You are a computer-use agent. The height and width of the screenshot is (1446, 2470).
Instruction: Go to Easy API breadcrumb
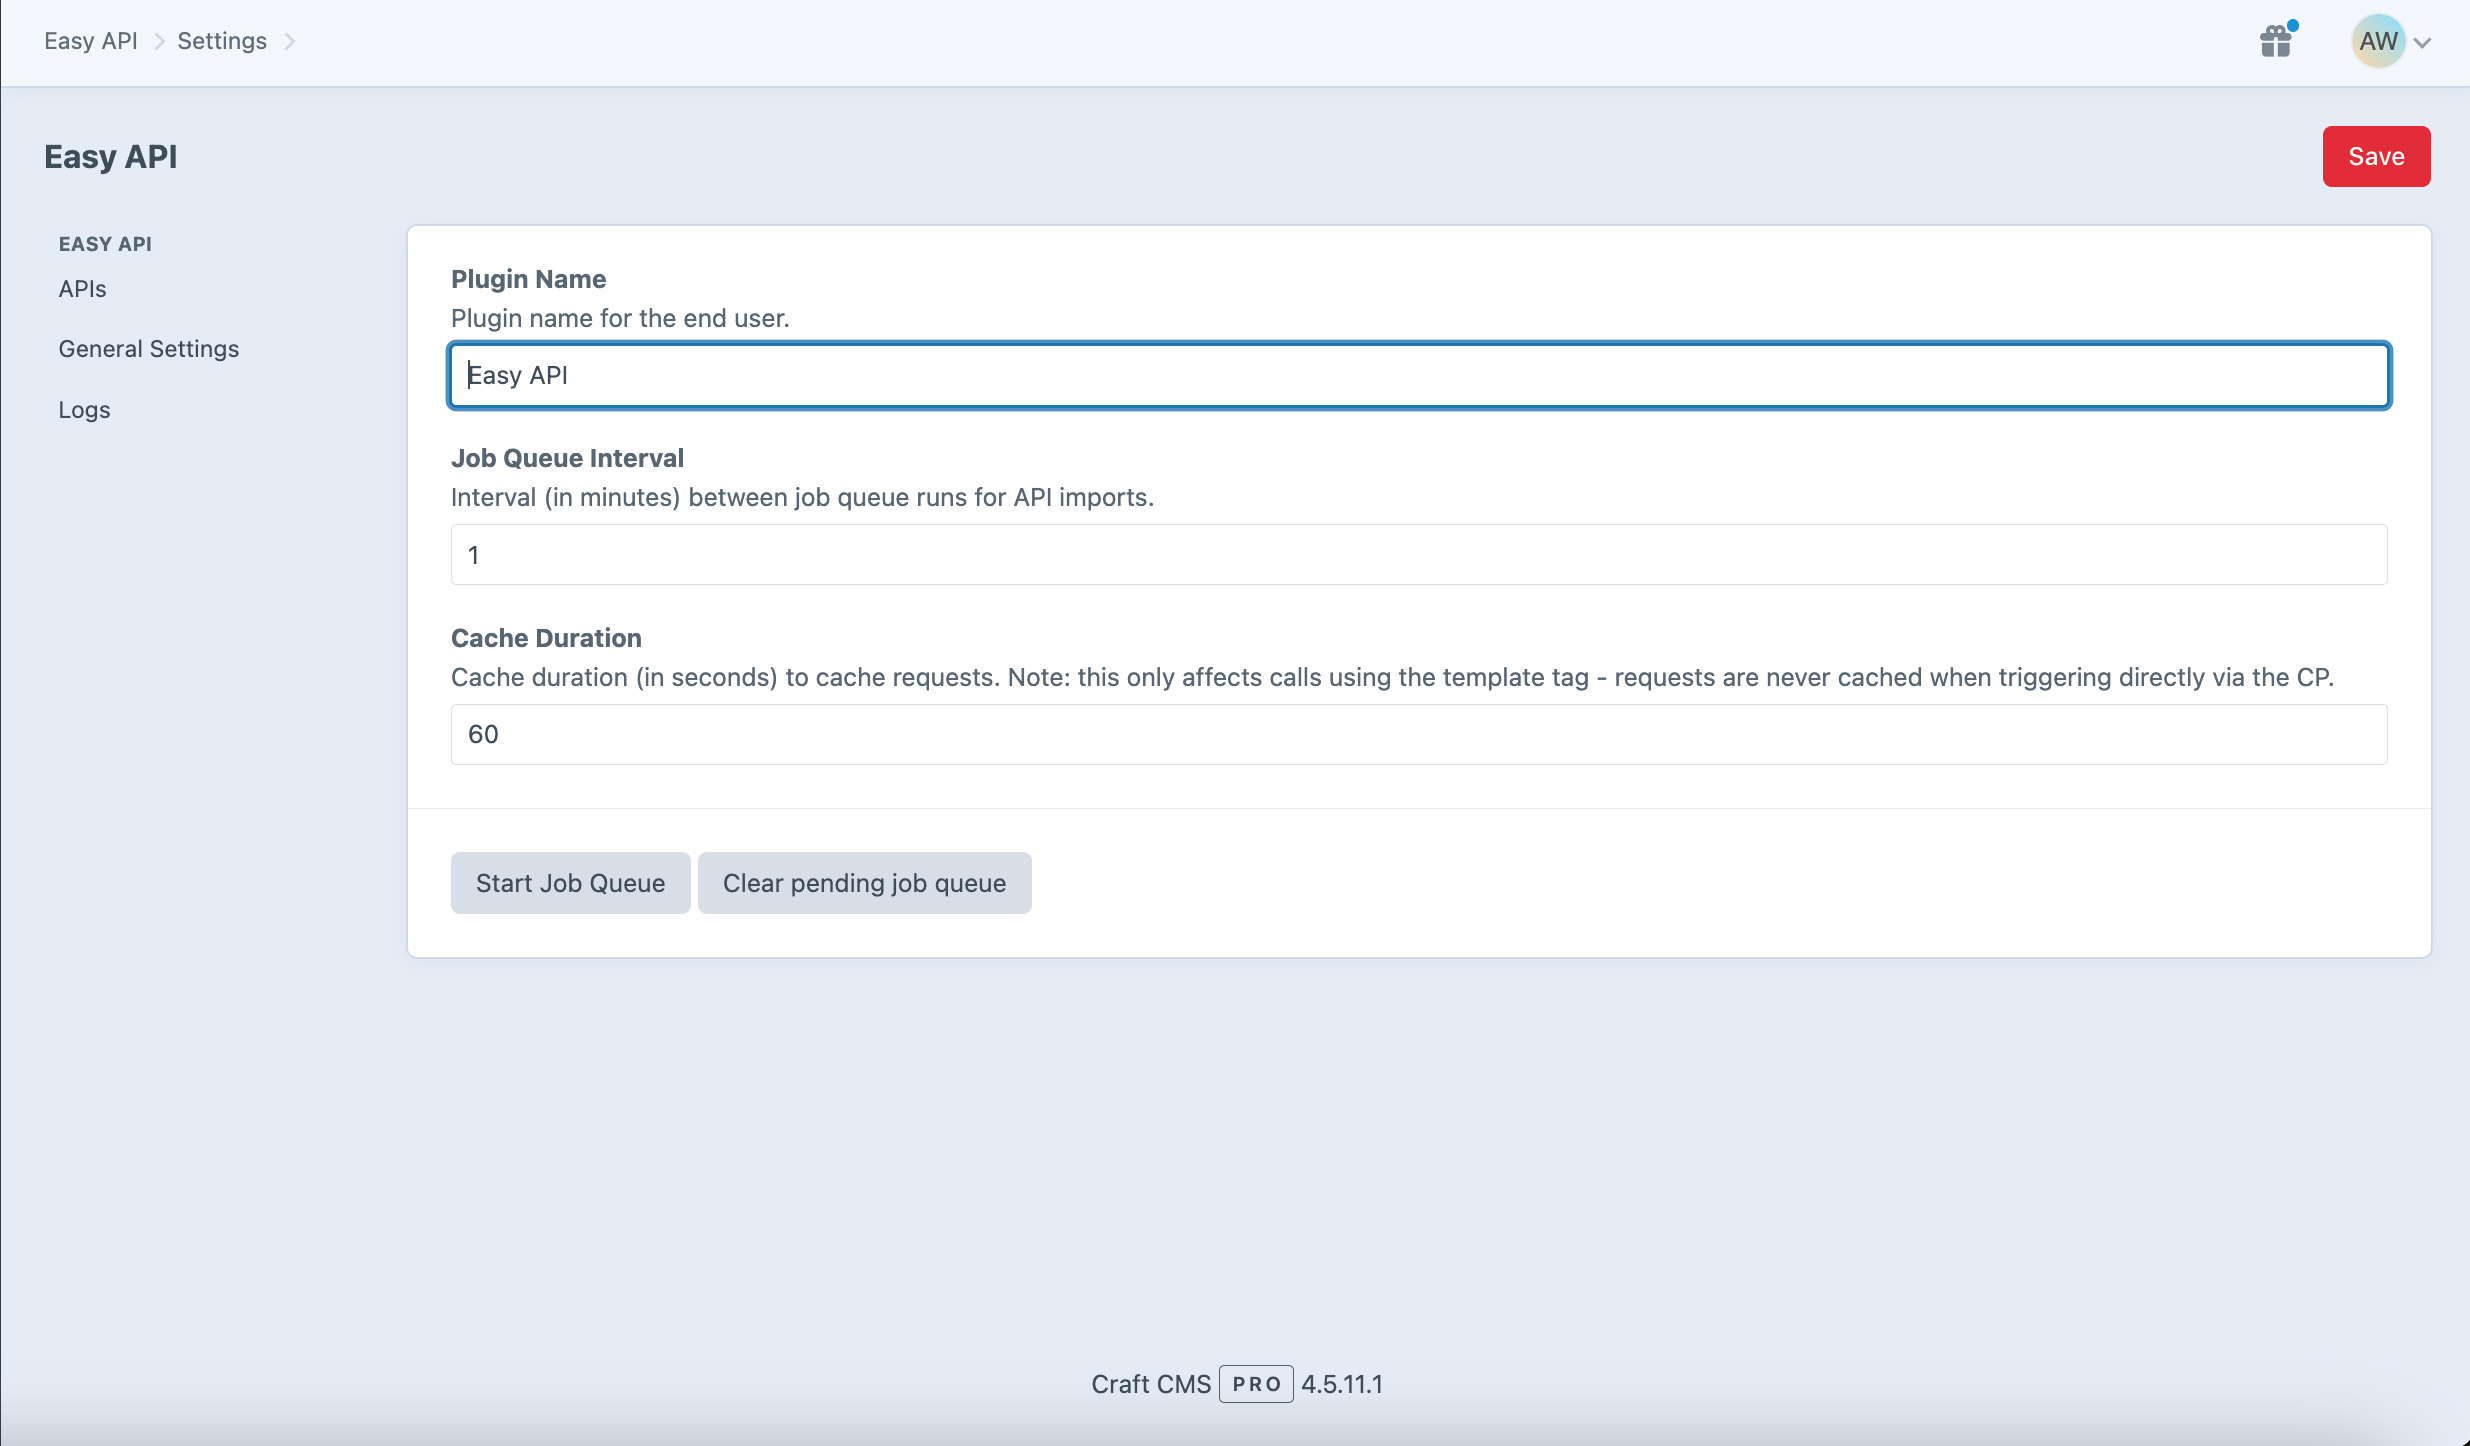coord(91,41)
